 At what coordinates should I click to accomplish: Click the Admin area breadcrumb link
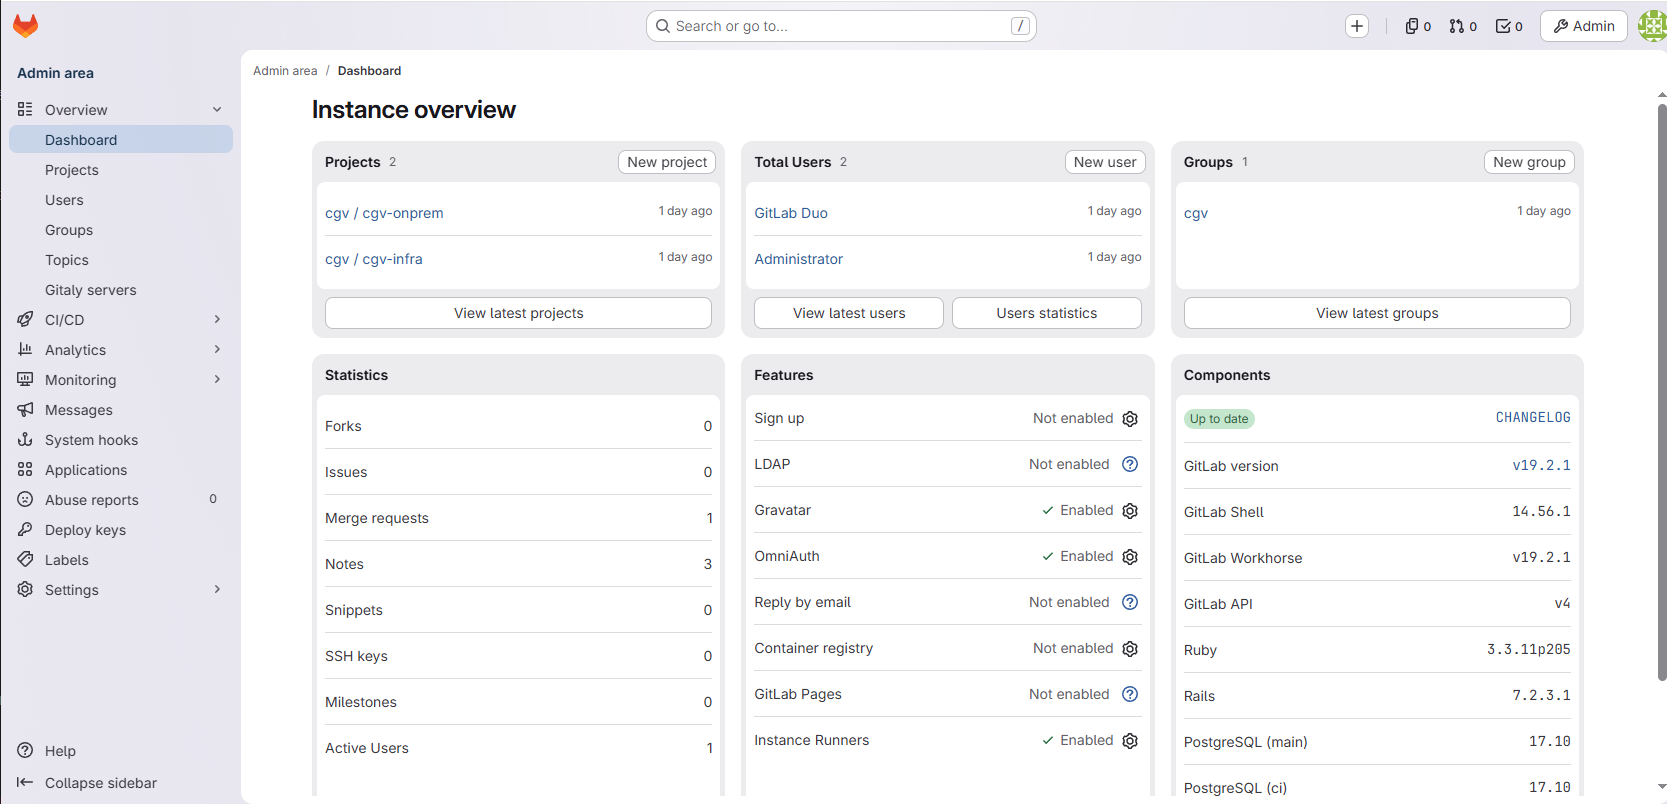point(285,71)
